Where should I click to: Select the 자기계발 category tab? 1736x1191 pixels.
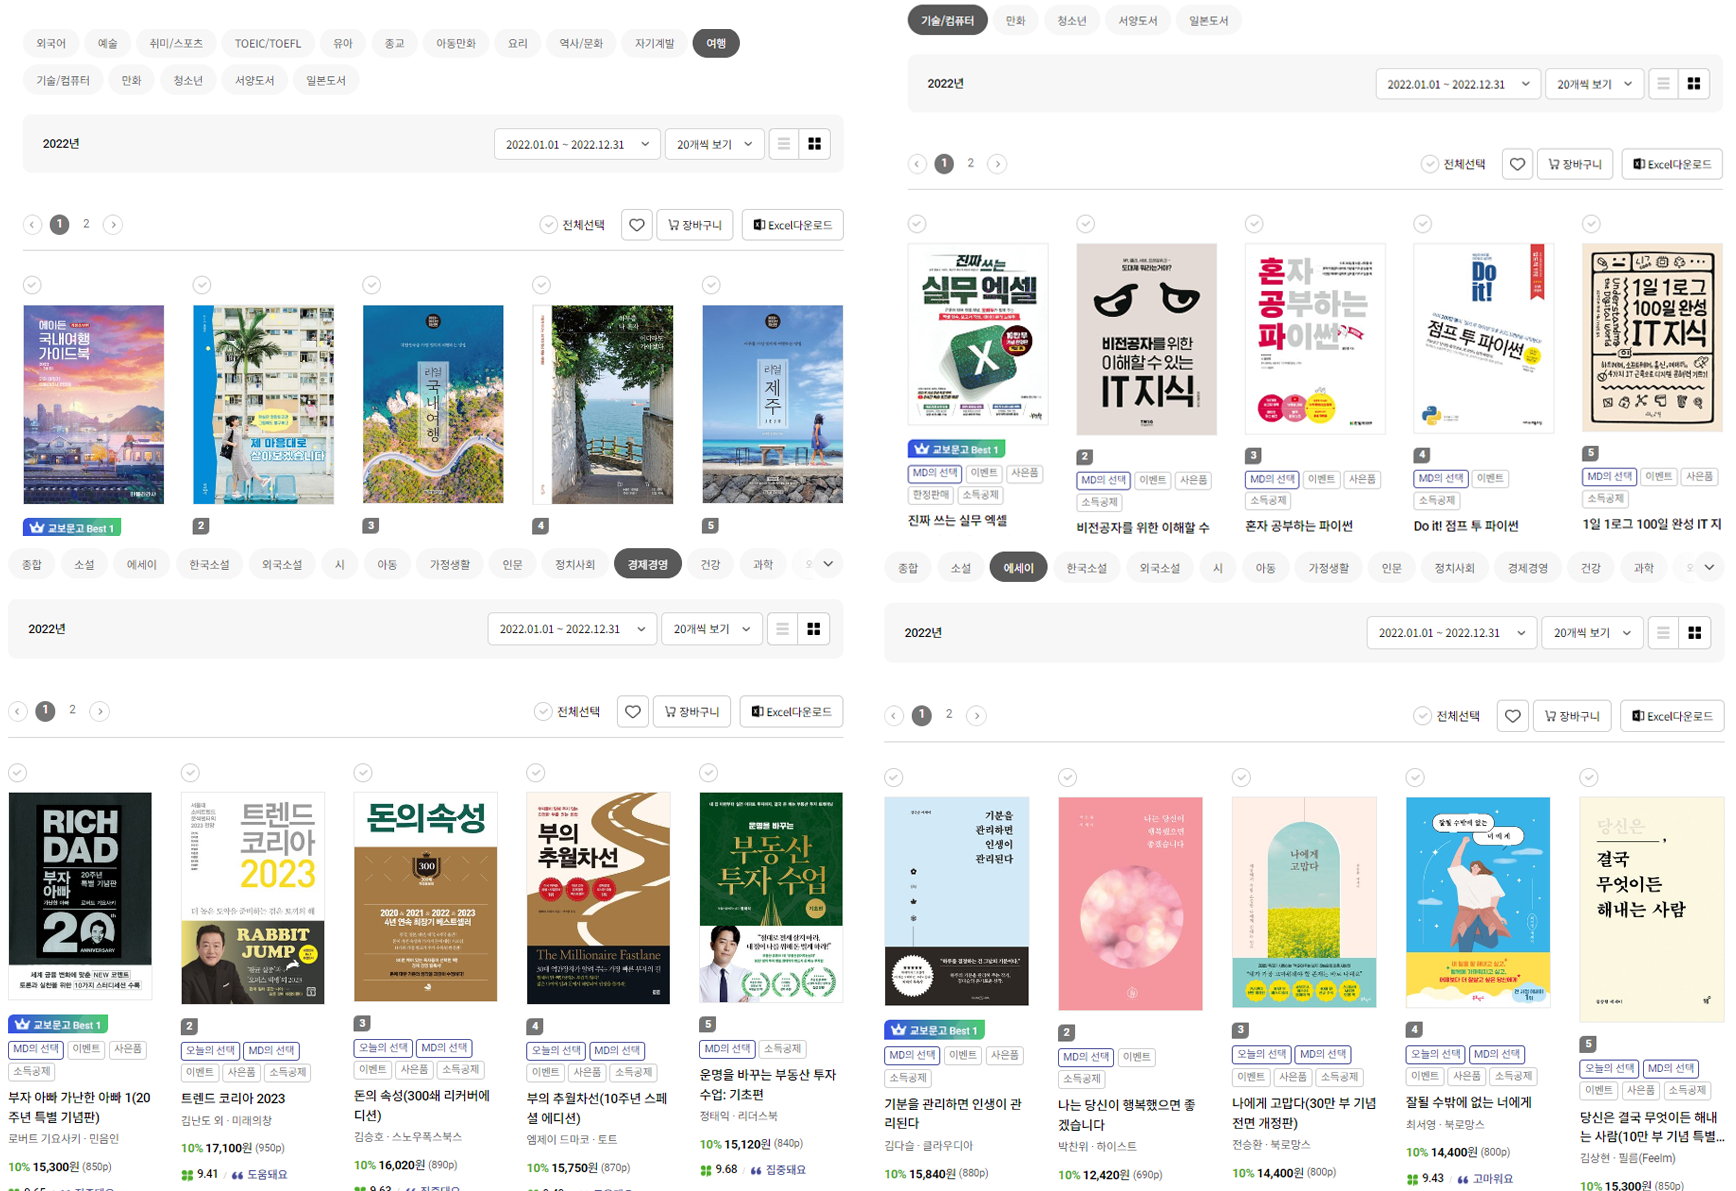(655, 43)
